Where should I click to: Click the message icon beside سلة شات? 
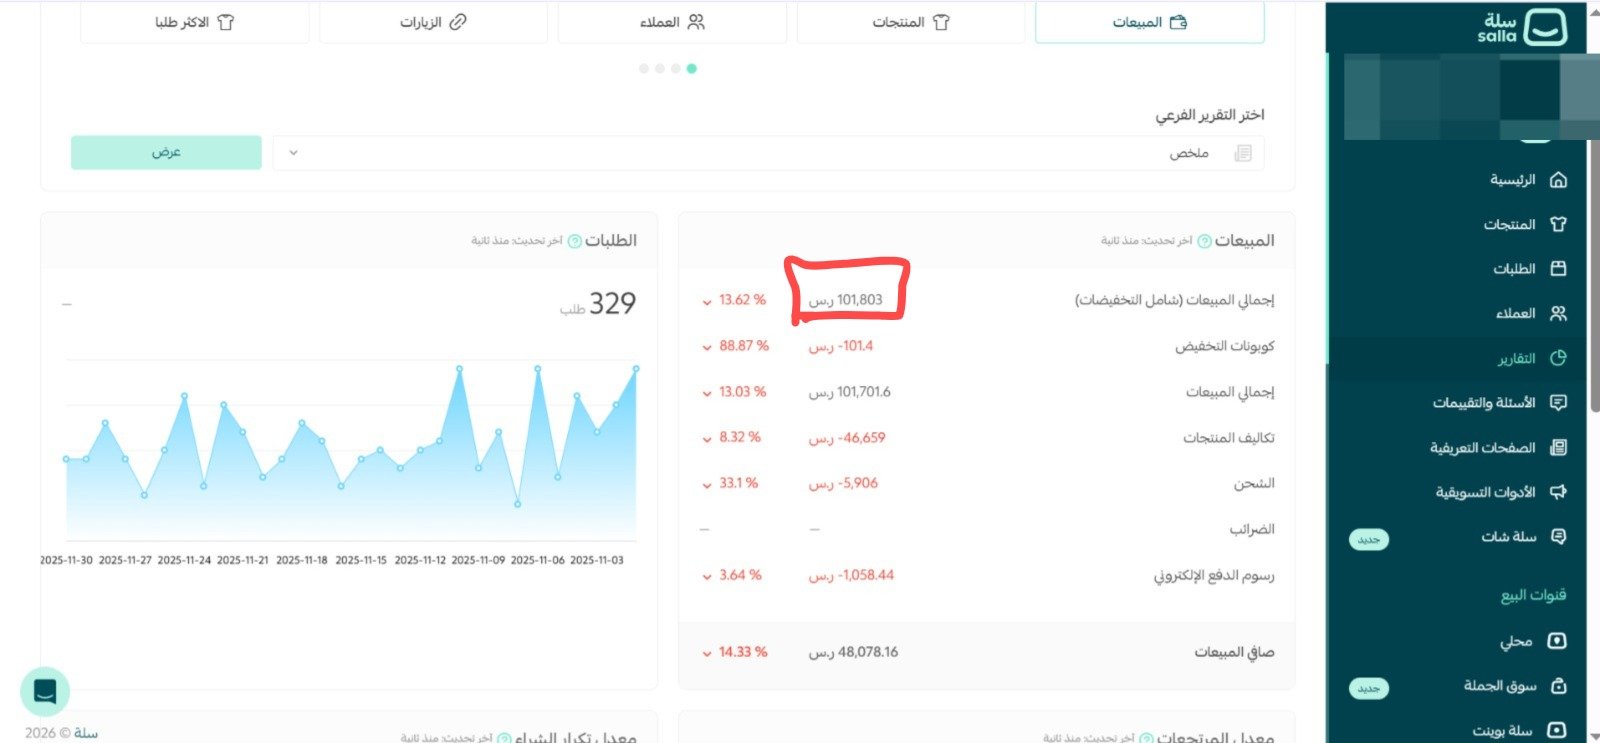[1558, 537]
